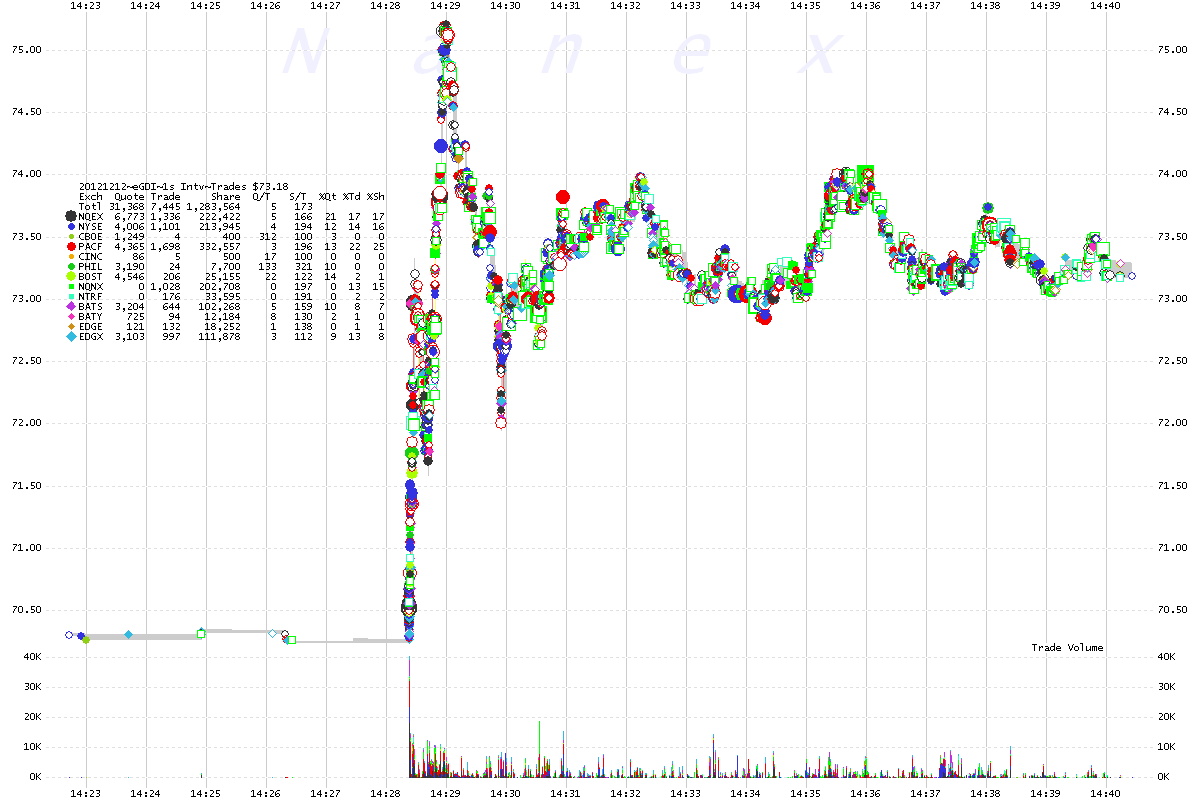Click NQNX share value '202,708'
1200x800 pixels.
coord(222,286)
